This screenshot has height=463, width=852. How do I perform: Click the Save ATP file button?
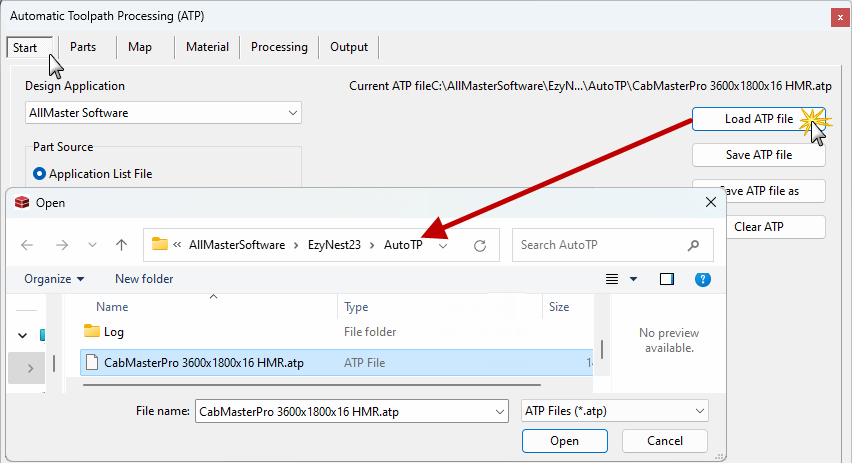[x=758, y=155]
